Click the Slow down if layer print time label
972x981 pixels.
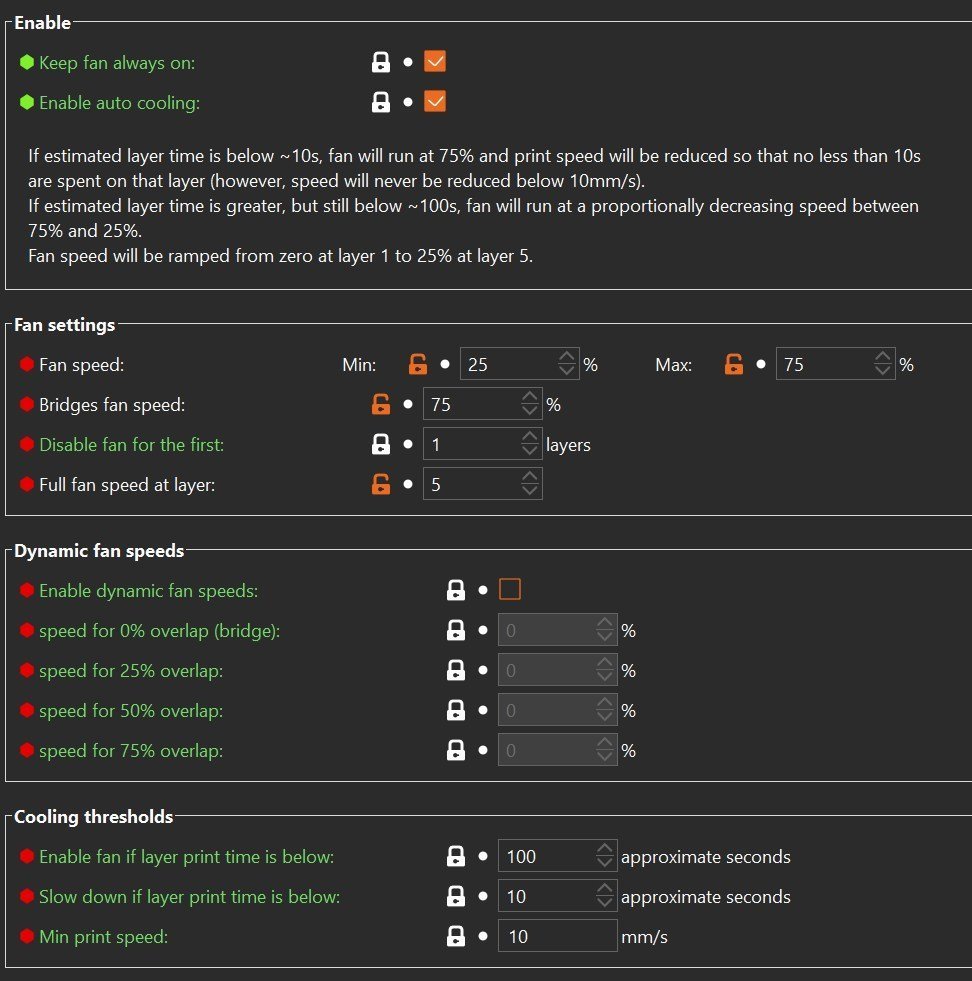coord(190,897)
